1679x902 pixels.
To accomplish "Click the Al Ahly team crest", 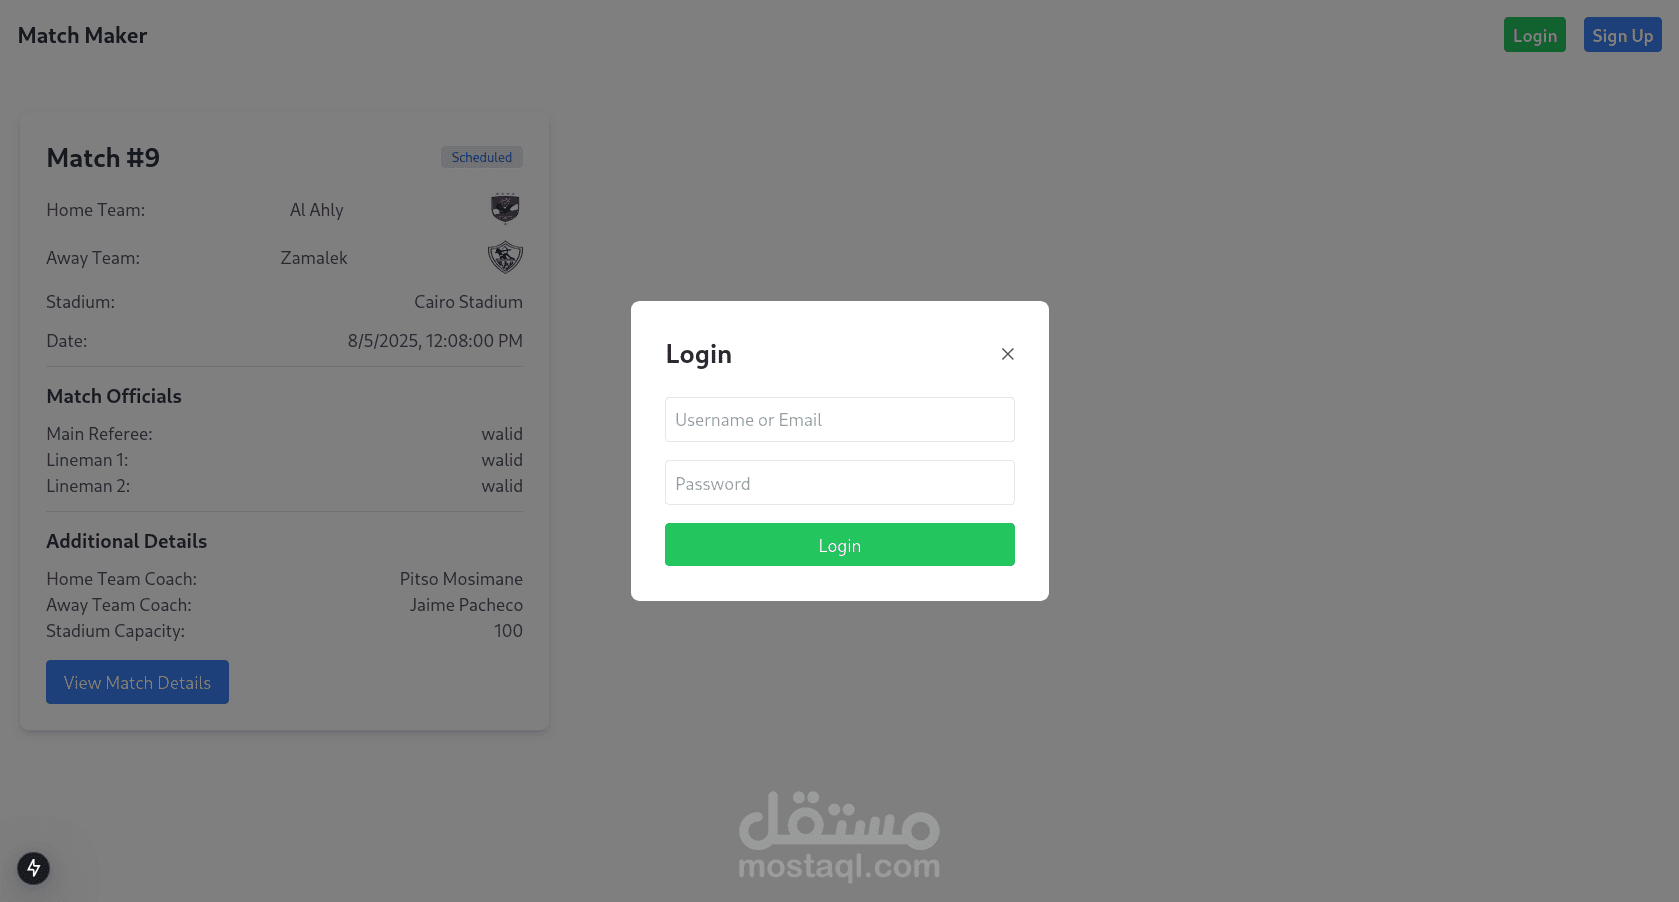I will [505, 209].
